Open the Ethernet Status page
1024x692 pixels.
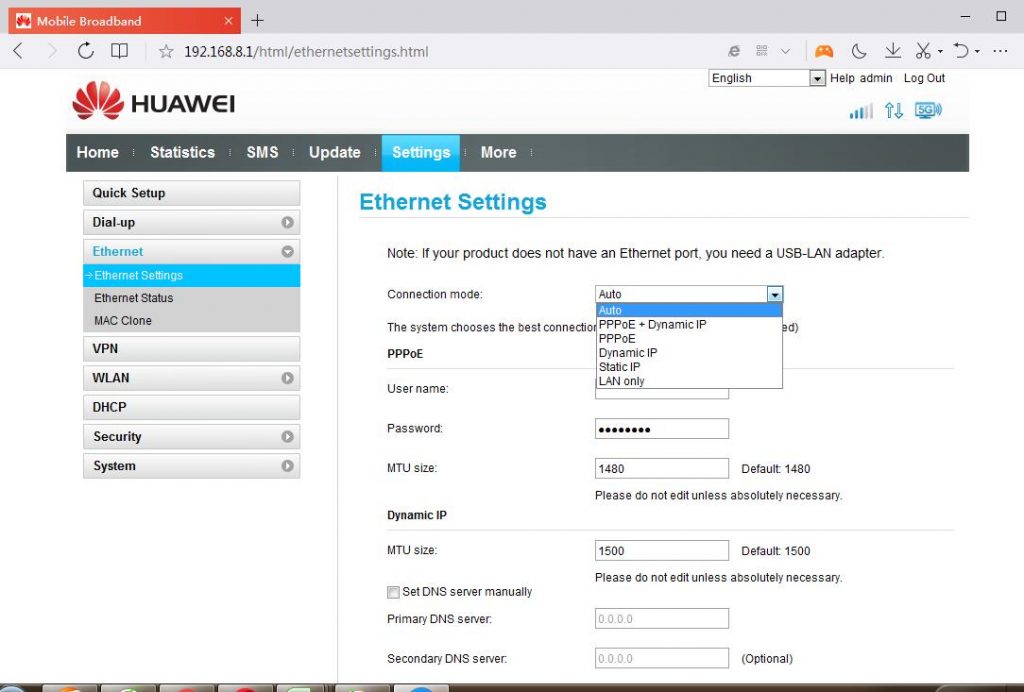pos(133,297)
